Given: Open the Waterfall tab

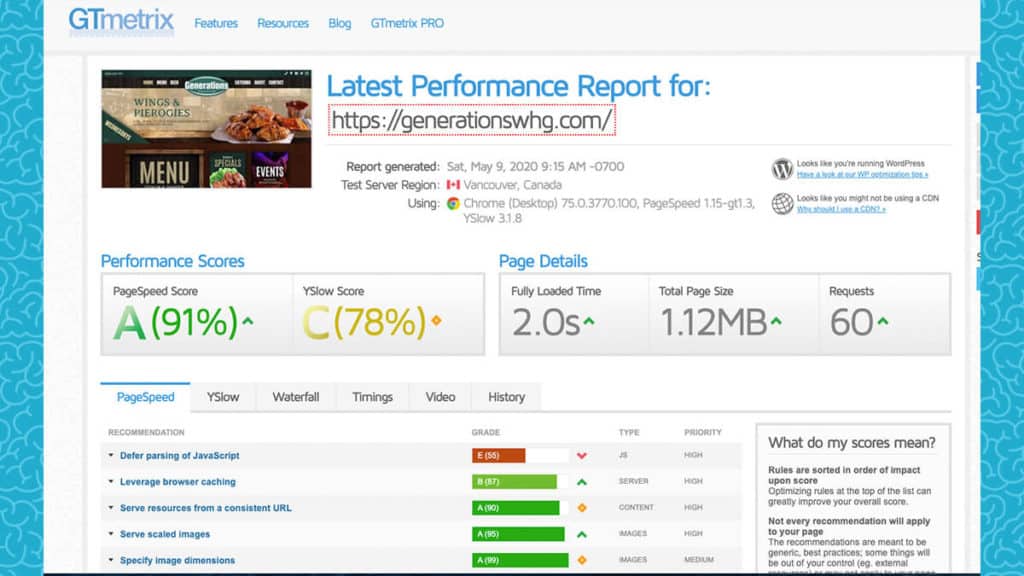Looking at the screenshot, I should tap(296, 397).
